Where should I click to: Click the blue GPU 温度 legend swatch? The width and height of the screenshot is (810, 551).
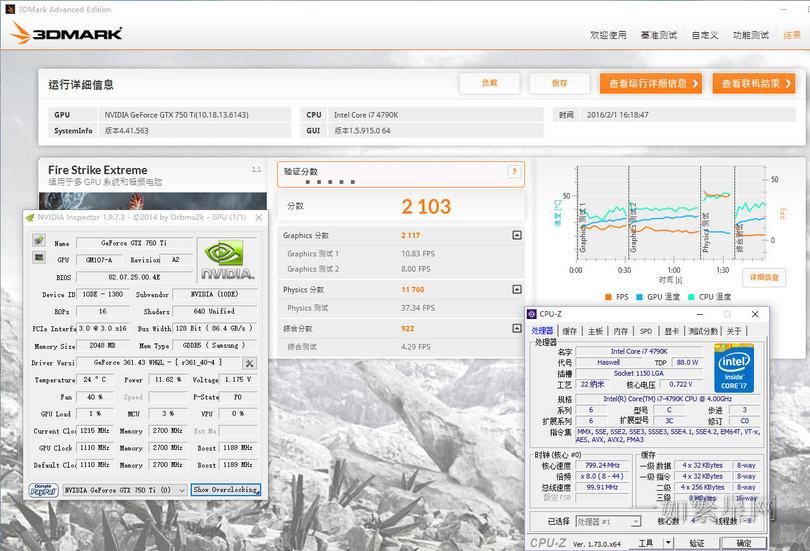click(640, 297)
